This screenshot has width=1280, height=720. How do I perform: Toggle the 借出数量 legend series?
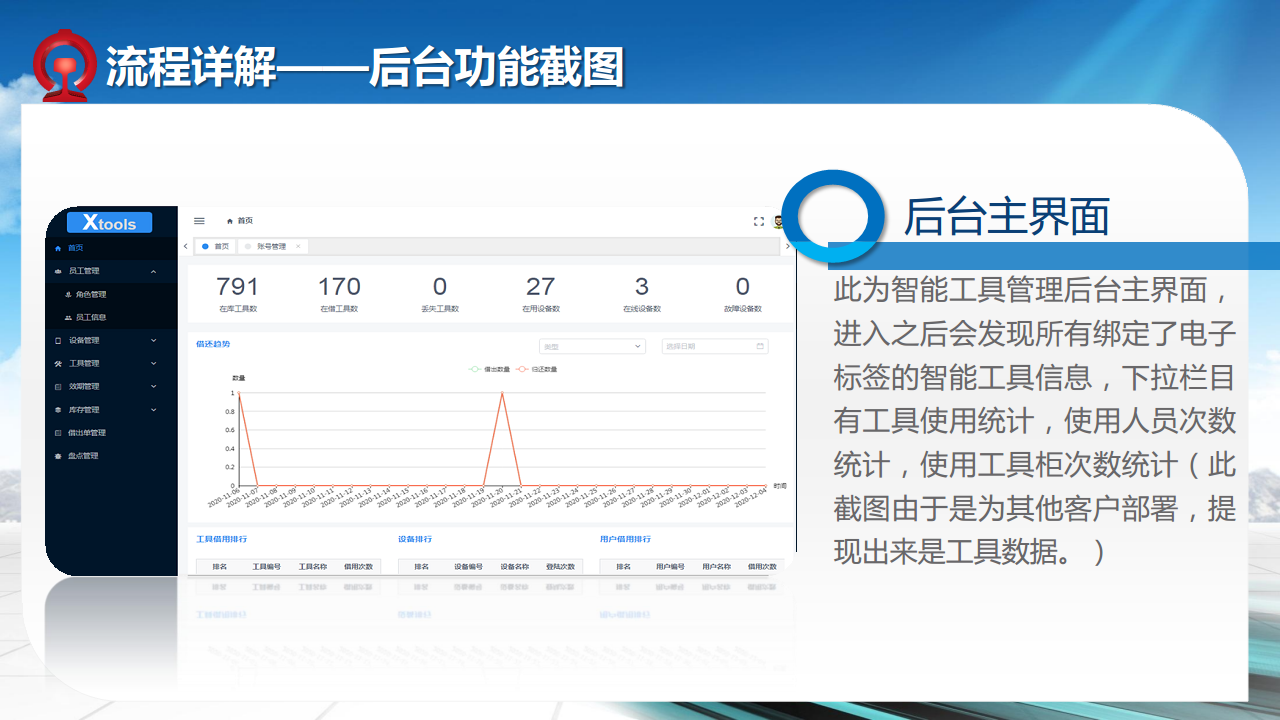click(489, 369)
